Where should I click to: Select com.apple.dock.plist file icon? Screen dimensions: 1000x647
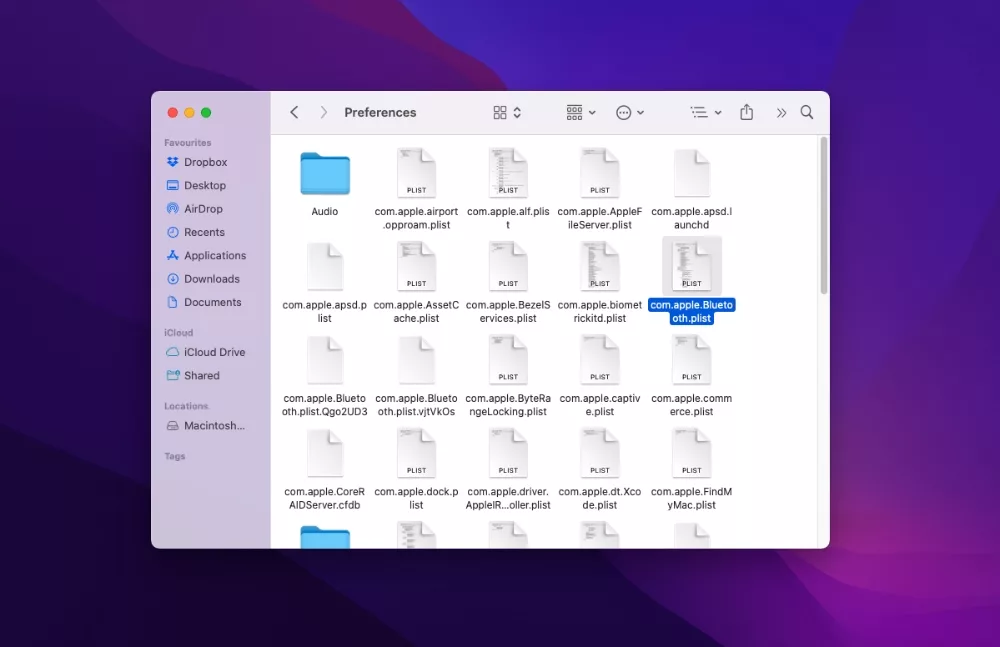coord(416,454)
